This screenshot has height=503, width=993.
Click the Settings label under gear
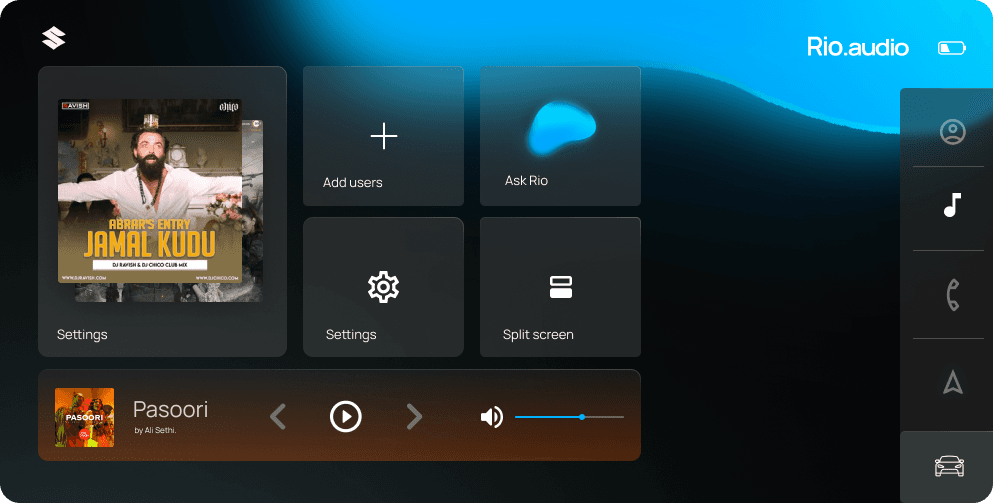351,334
